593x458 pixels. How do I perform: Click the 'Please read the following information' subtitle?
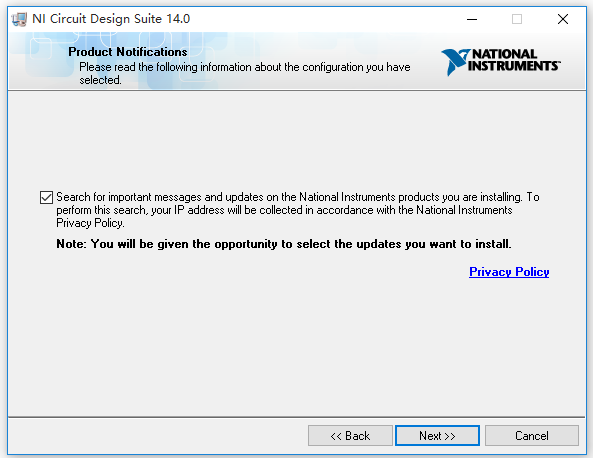point(245,67)
